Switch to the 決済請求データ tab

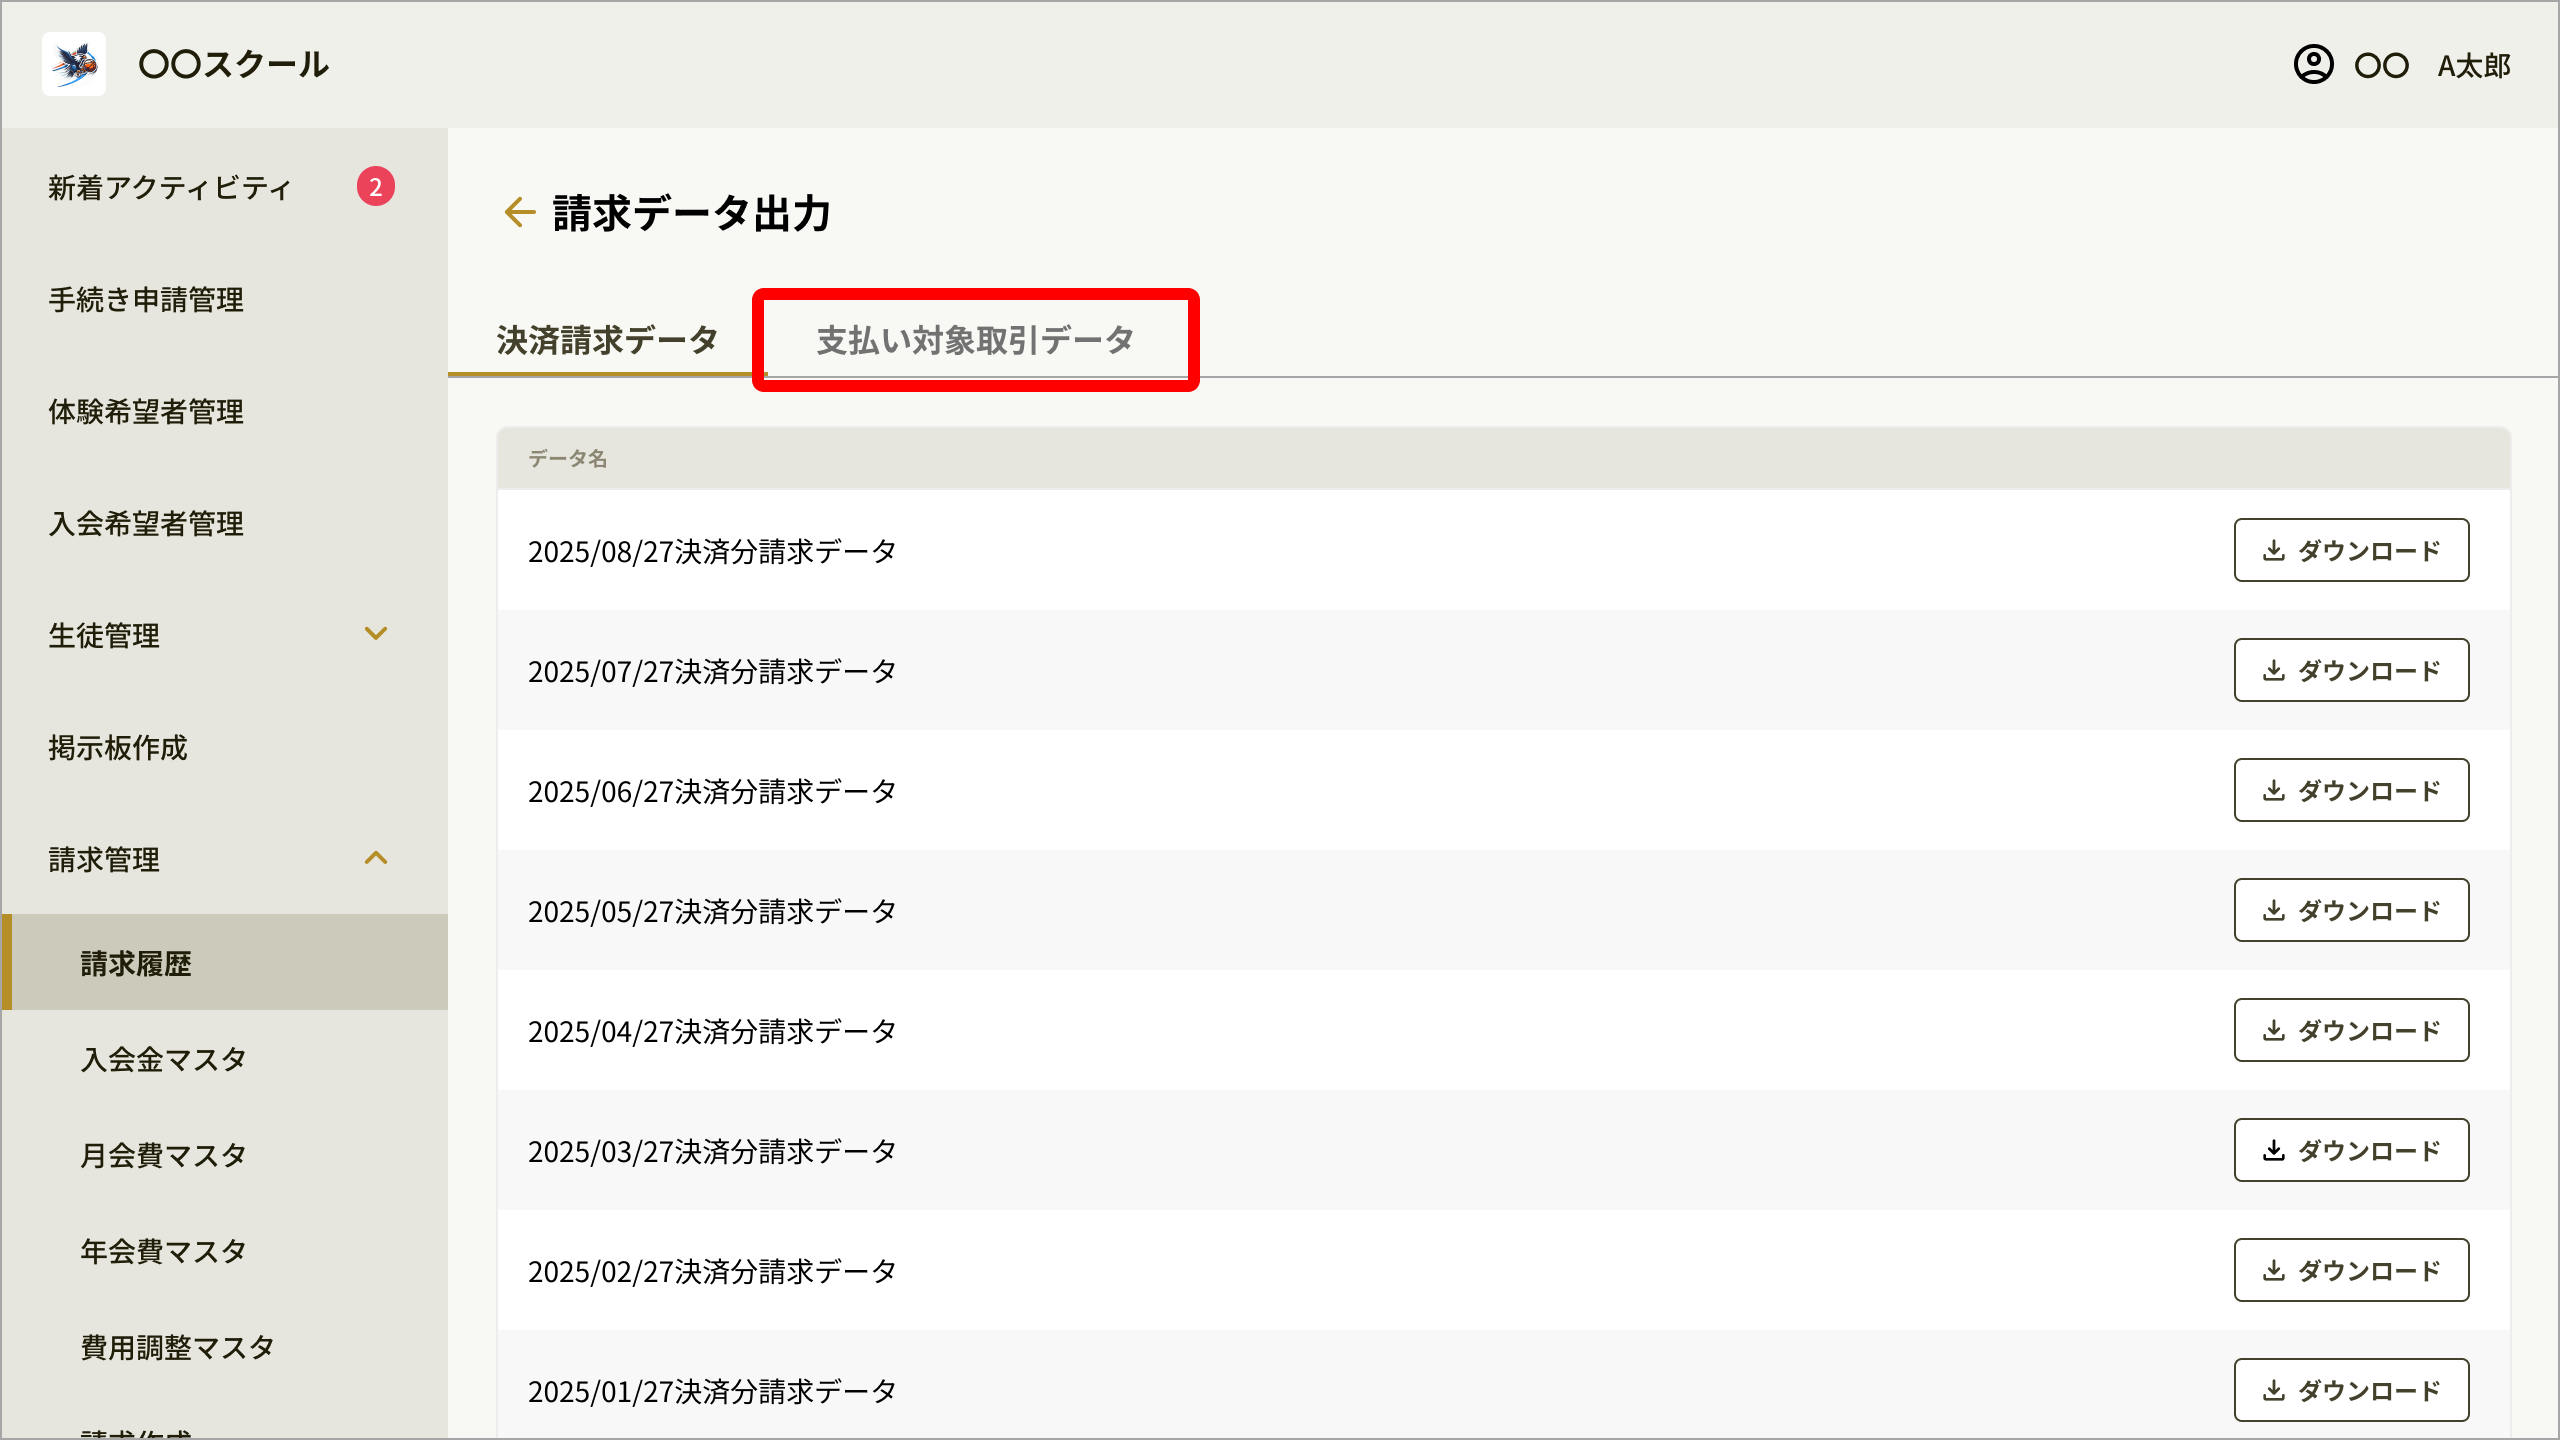[x=608, y=340]
